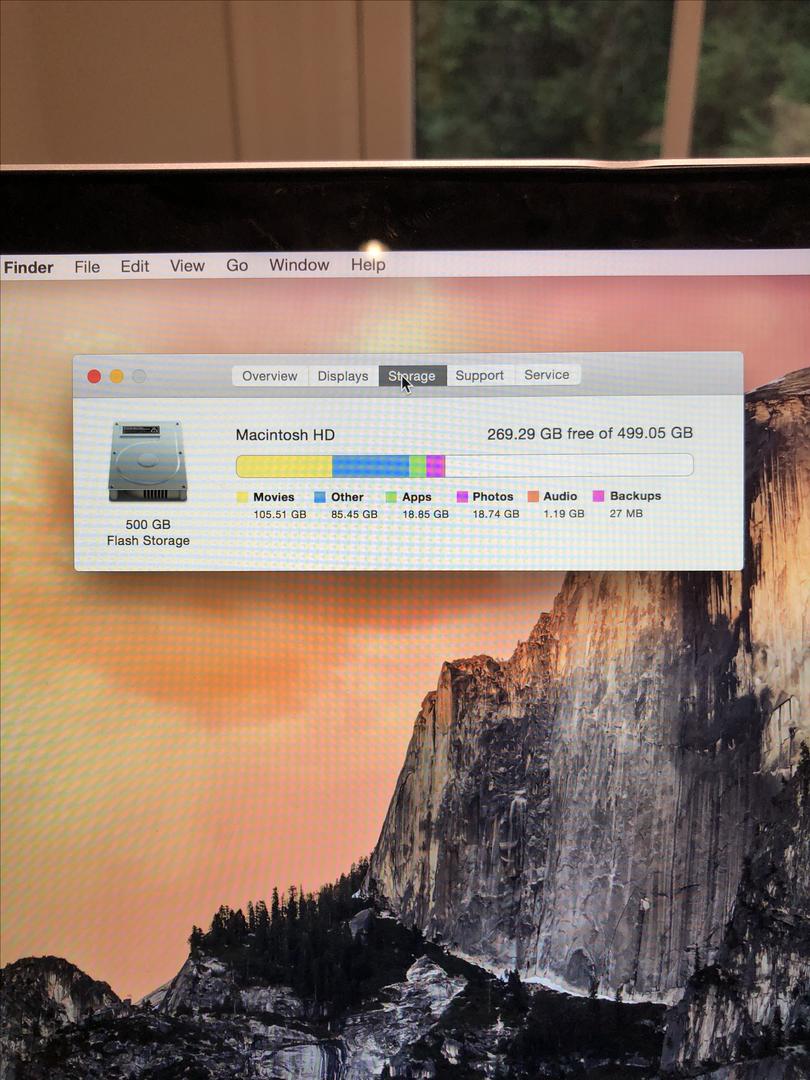Viewport: 810px width, 1080px height.
Task: Click the 'Backups' legend label
Action: [x=635, y=496]
